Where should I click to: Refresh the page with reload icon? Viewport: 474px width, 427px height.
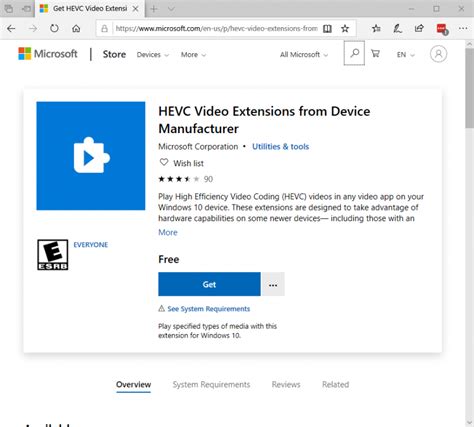coord(54,29)
